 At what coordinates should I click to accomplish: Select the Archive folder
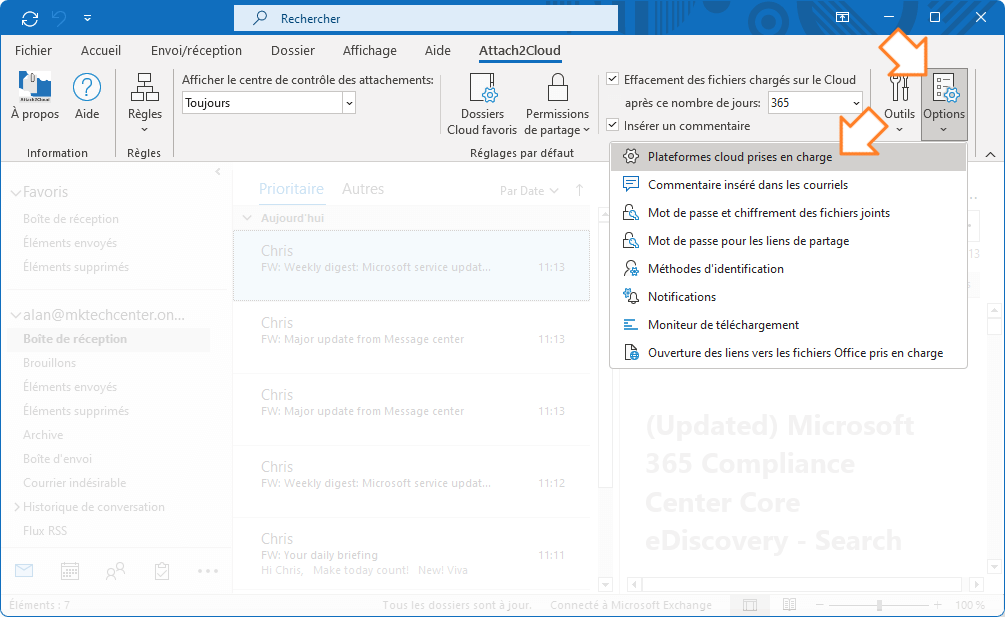pyautogui.click(x=43, y=434)
